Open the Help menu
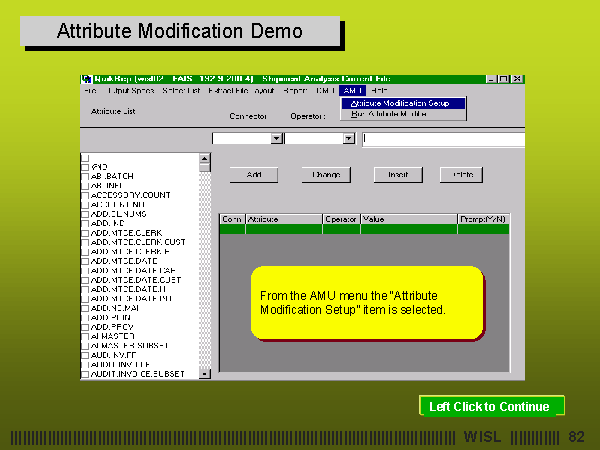 (x=379, y=91)
